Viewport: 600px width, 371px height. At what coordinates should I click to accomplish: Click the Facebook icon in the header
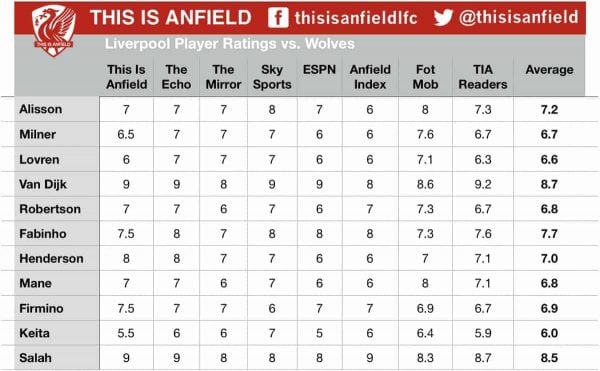(278, 18)
